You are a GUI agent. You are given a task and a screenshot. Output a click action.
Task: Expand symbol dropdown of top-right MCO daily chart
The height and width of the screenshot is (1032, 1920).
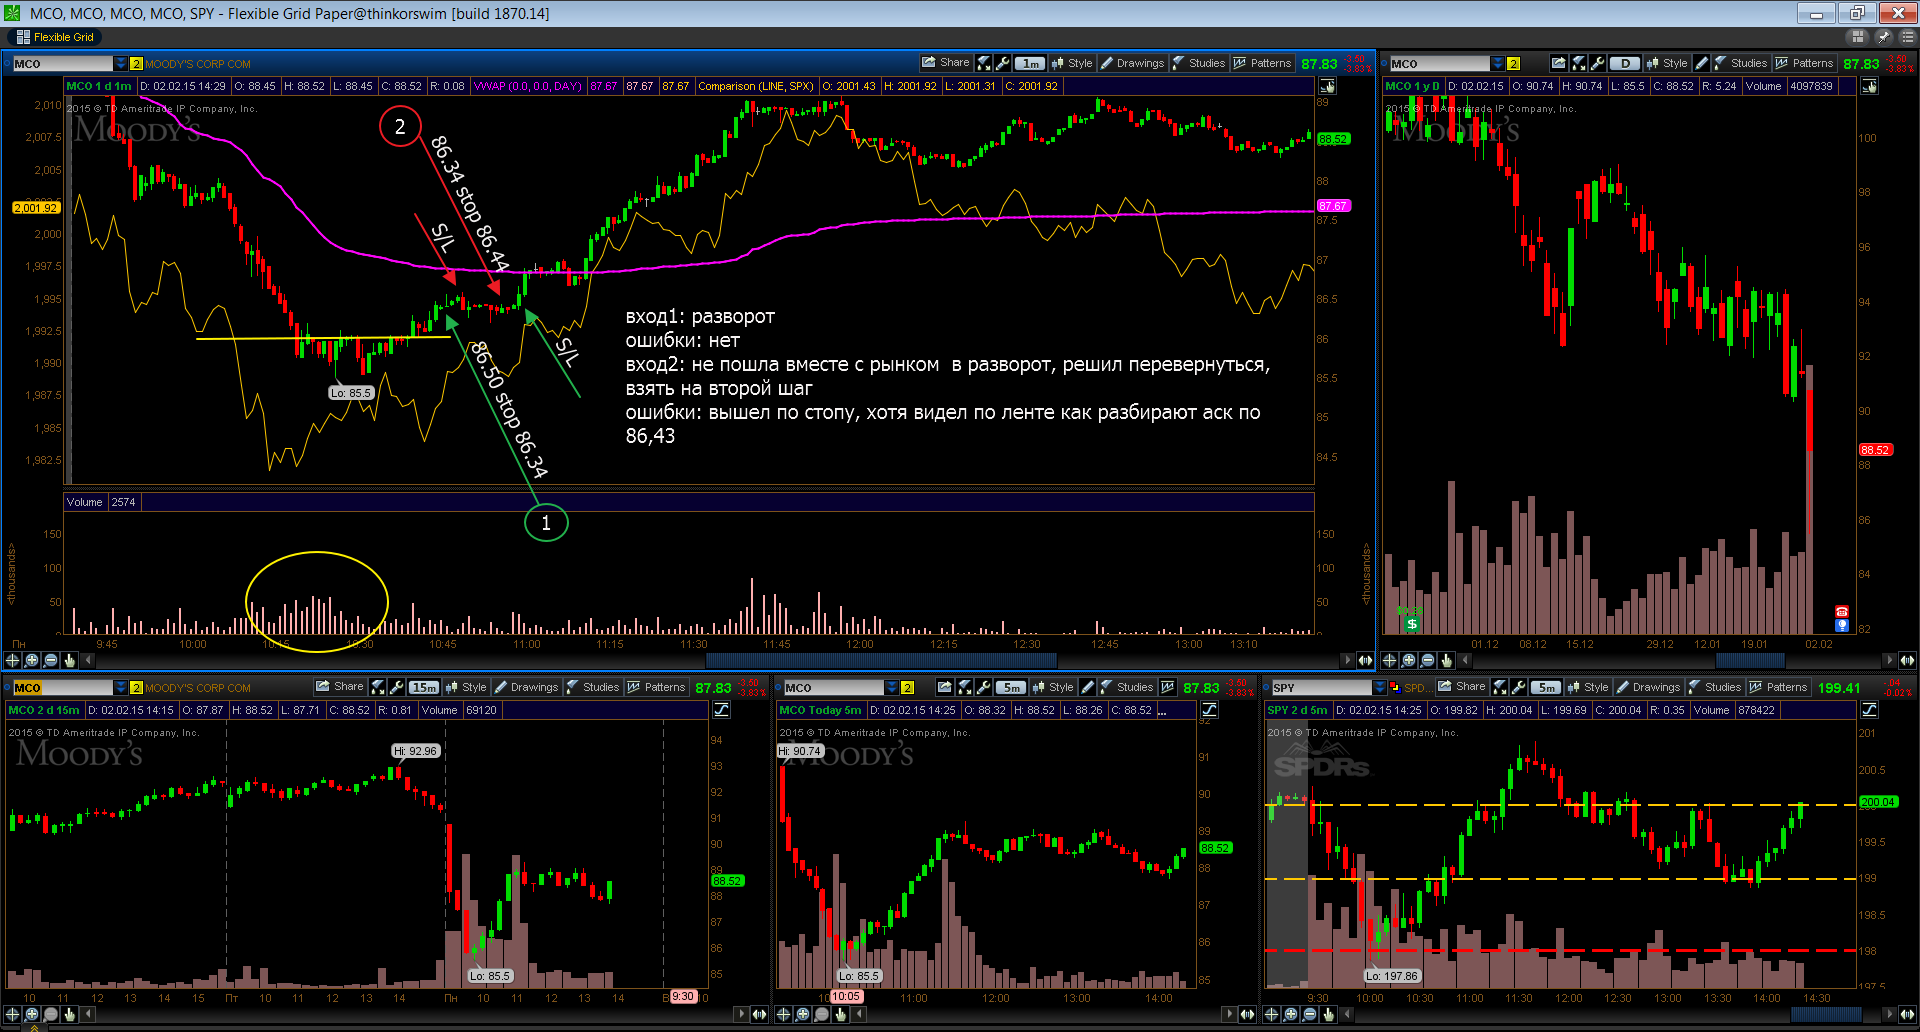(1497, 63)
